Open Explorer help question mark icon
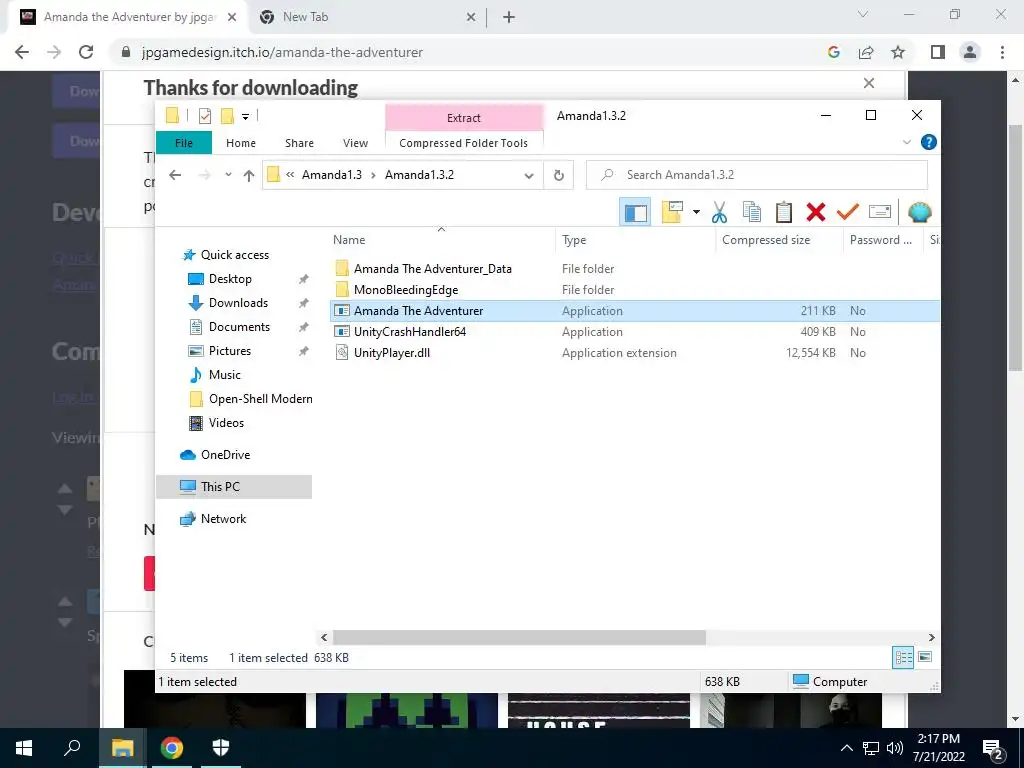 [x=928, y=142]
